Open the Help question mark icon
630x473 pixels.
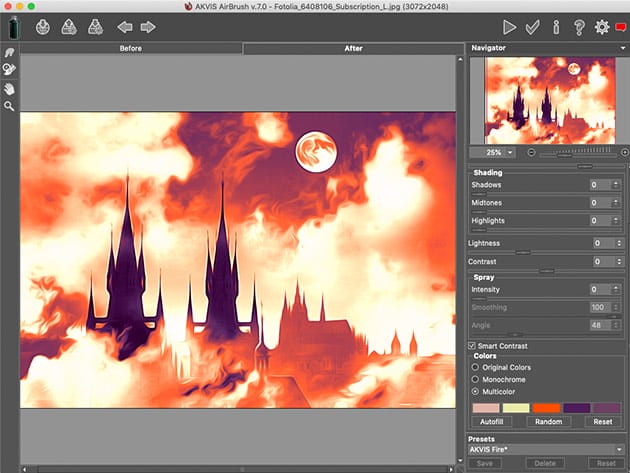(x=579, y=27)
